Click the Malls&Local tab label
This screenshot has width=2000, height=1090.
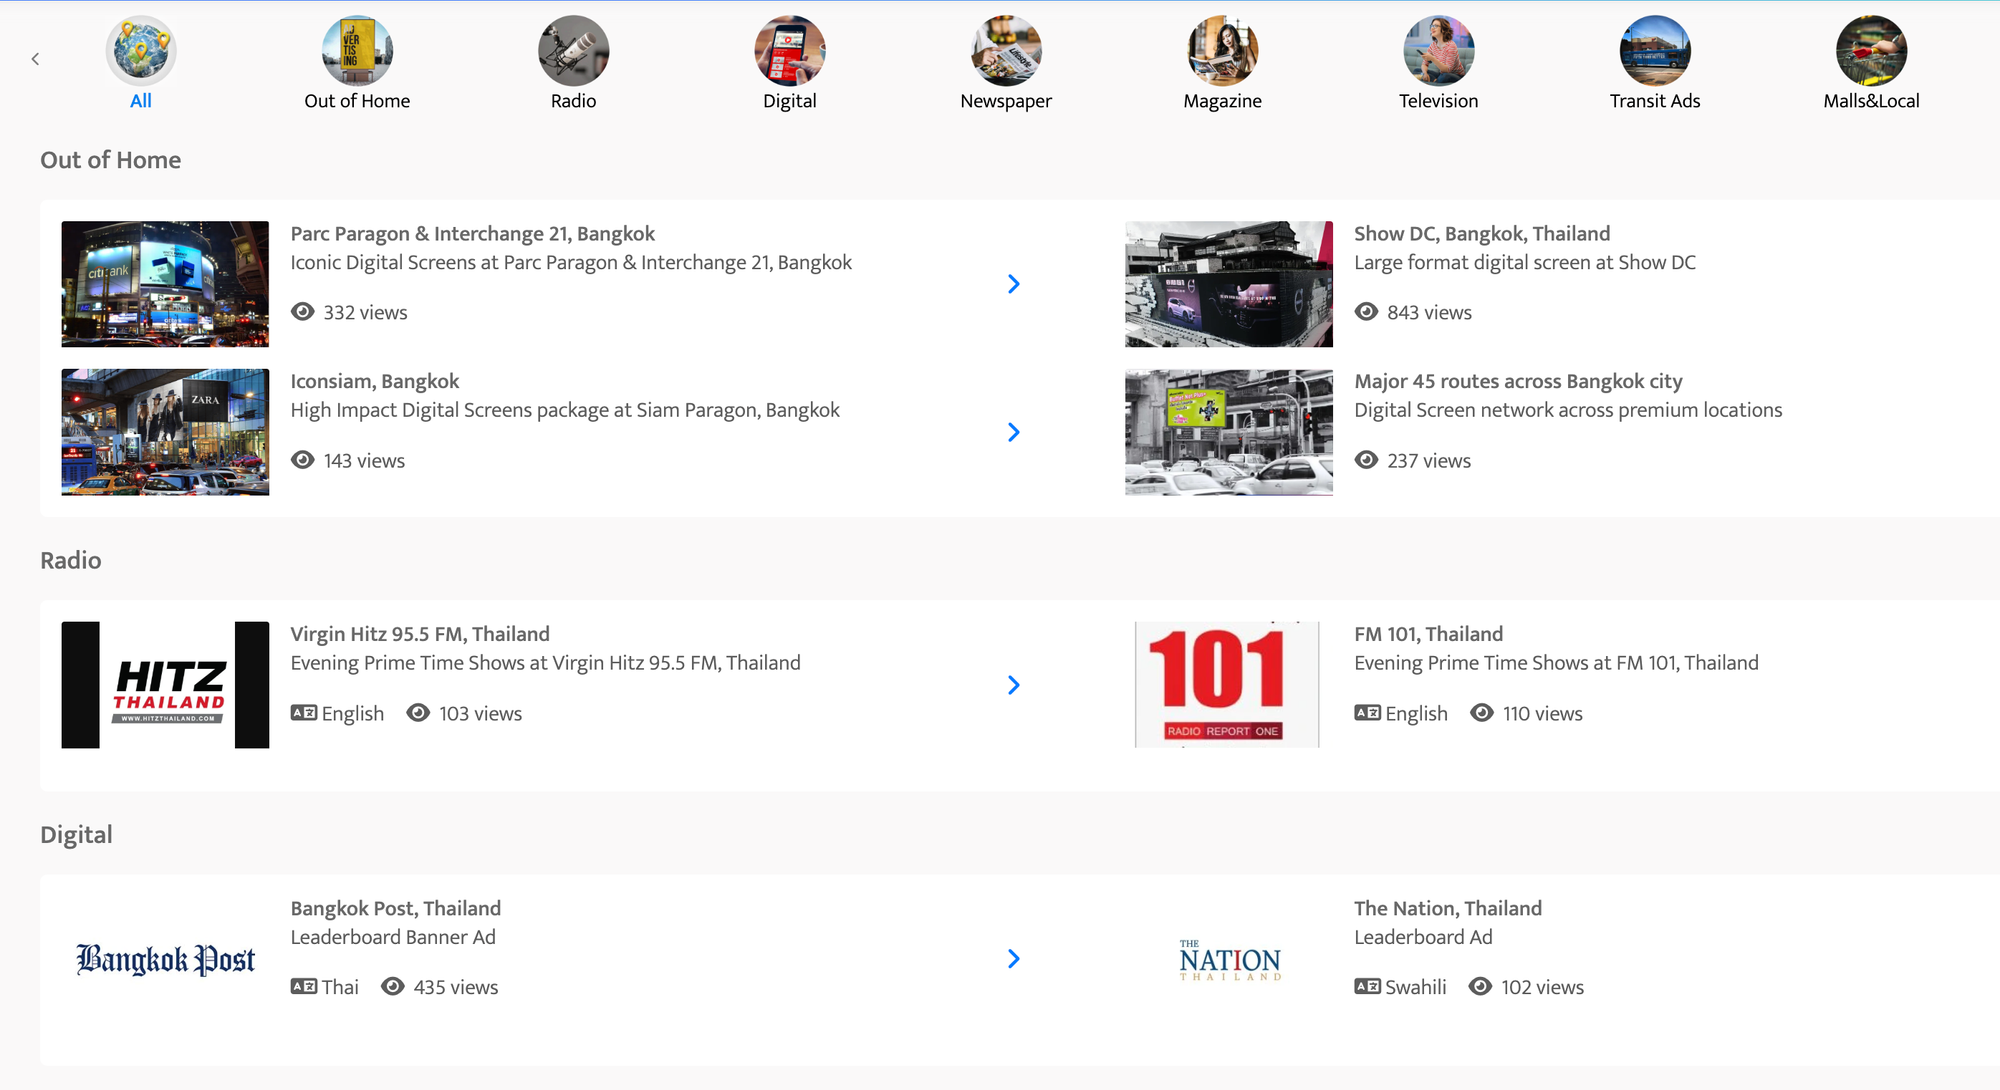click(x=1871, y=101)
